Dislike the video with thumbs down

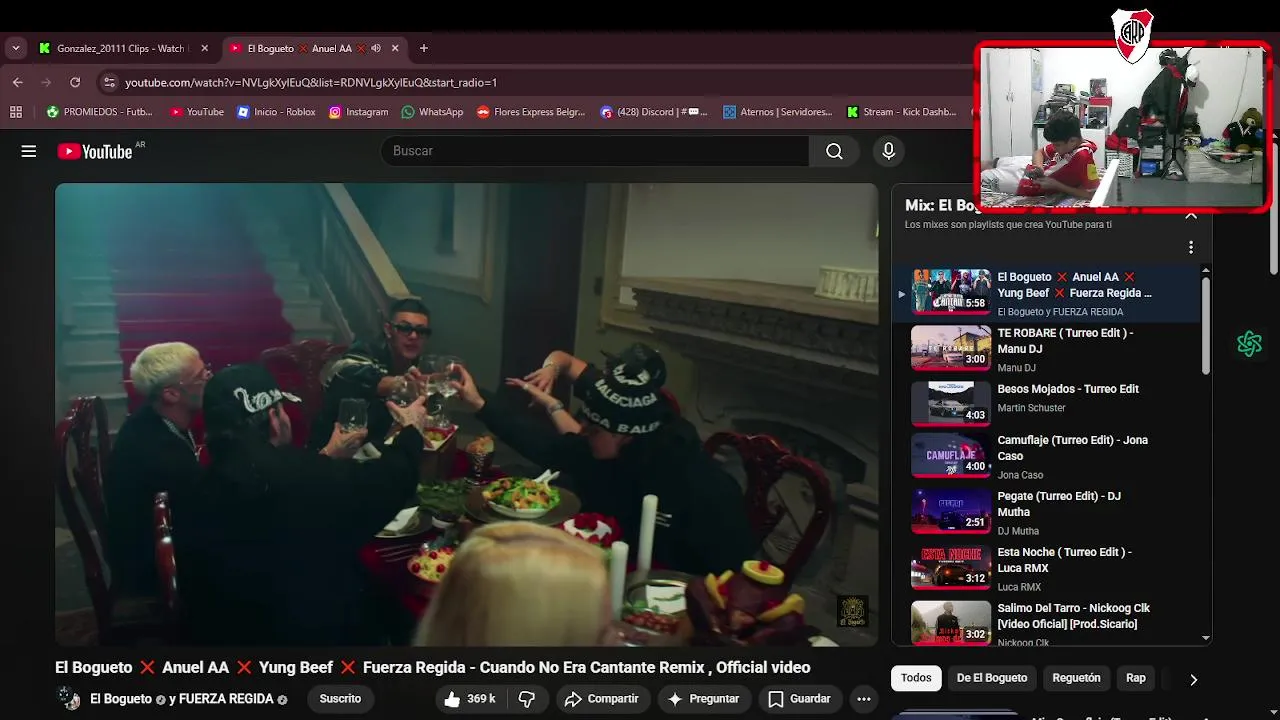[x=527, y=699]
